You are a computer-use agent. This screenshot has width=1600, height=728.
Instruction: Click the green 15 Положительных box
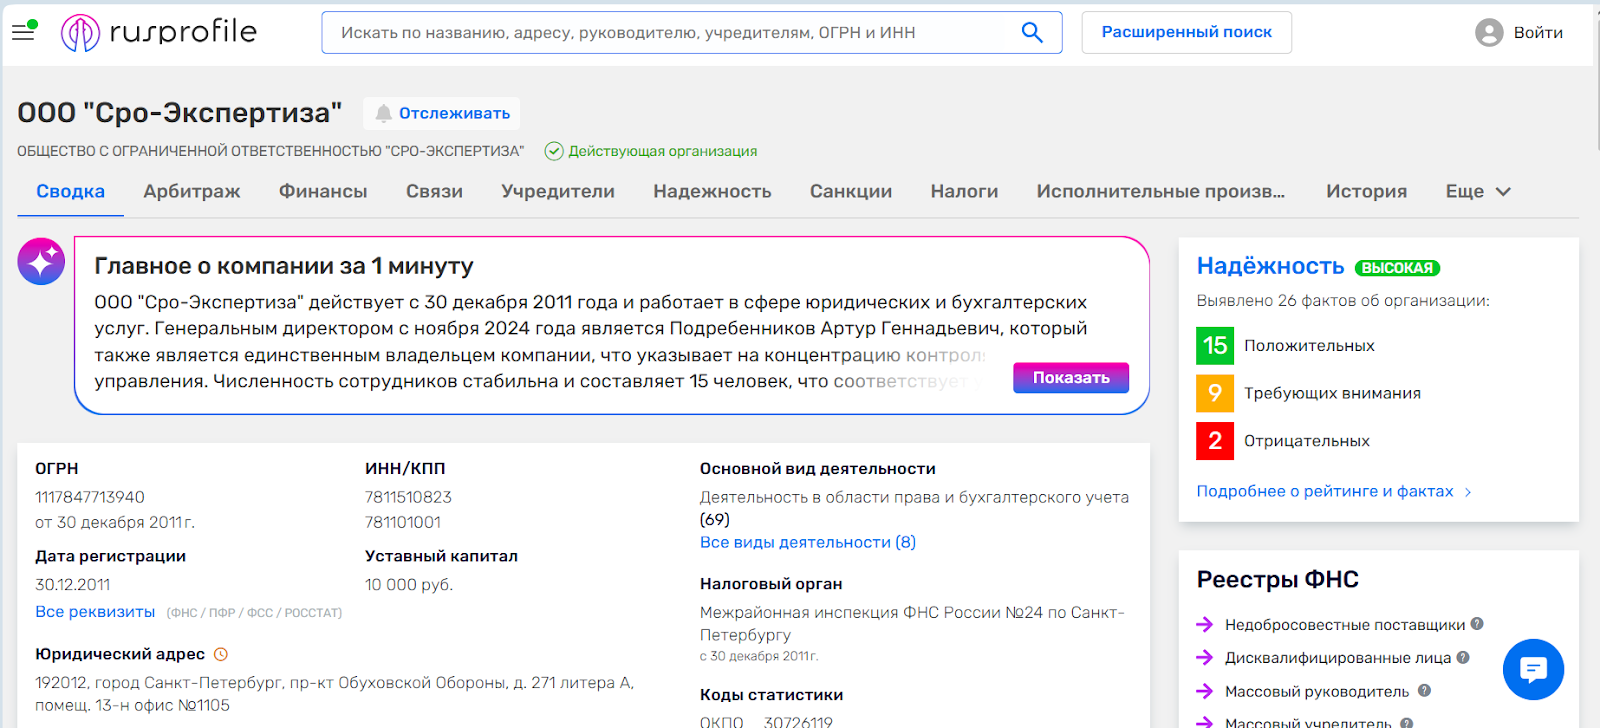point(1214,345)
